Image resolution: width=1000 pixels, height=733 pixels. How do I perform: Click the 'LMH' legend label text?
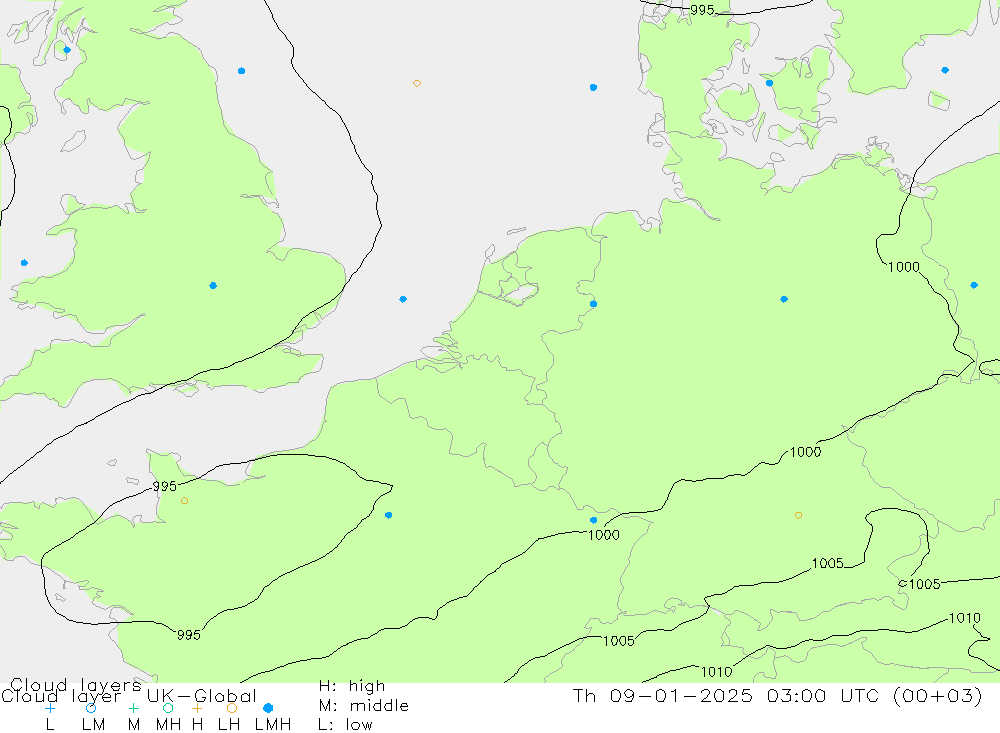[x=273, y=725]
